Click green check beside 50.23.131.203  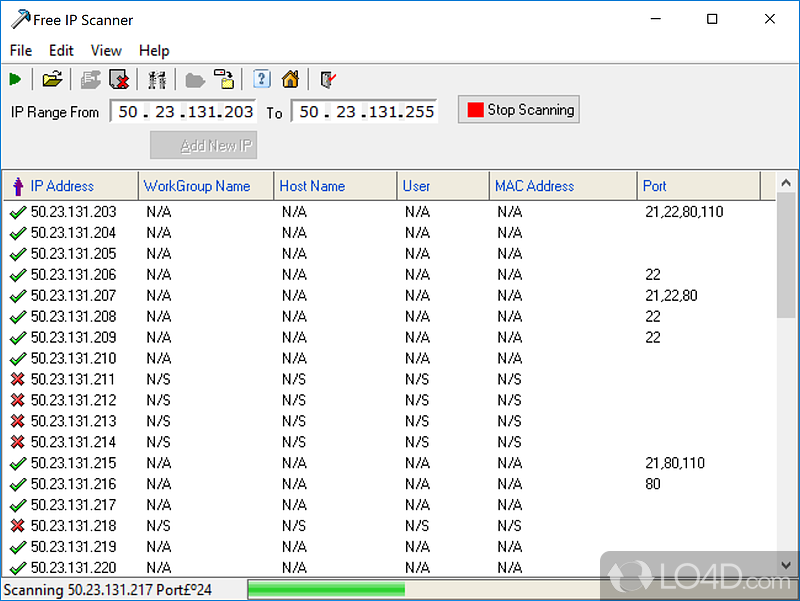[x=18, y=212]
